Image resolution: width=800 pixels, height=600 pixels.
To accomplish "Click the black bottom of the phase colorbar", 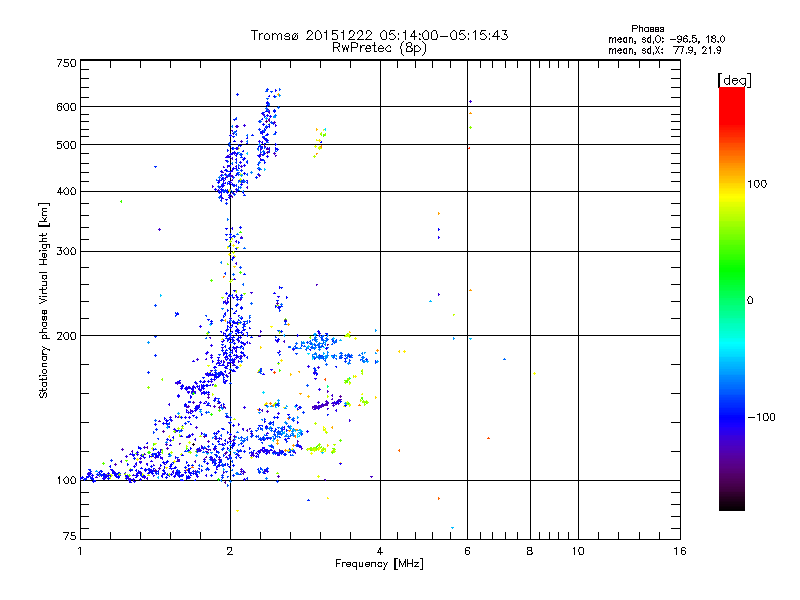I will (732, 505).
